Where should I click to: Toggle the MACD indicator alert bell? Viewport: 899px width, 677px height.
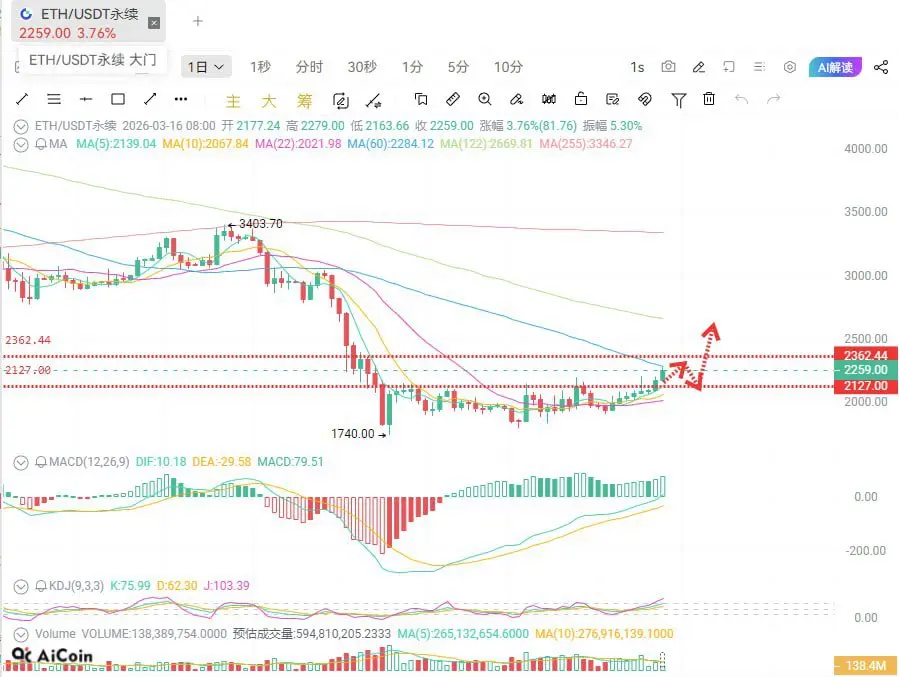click(41, 462)
